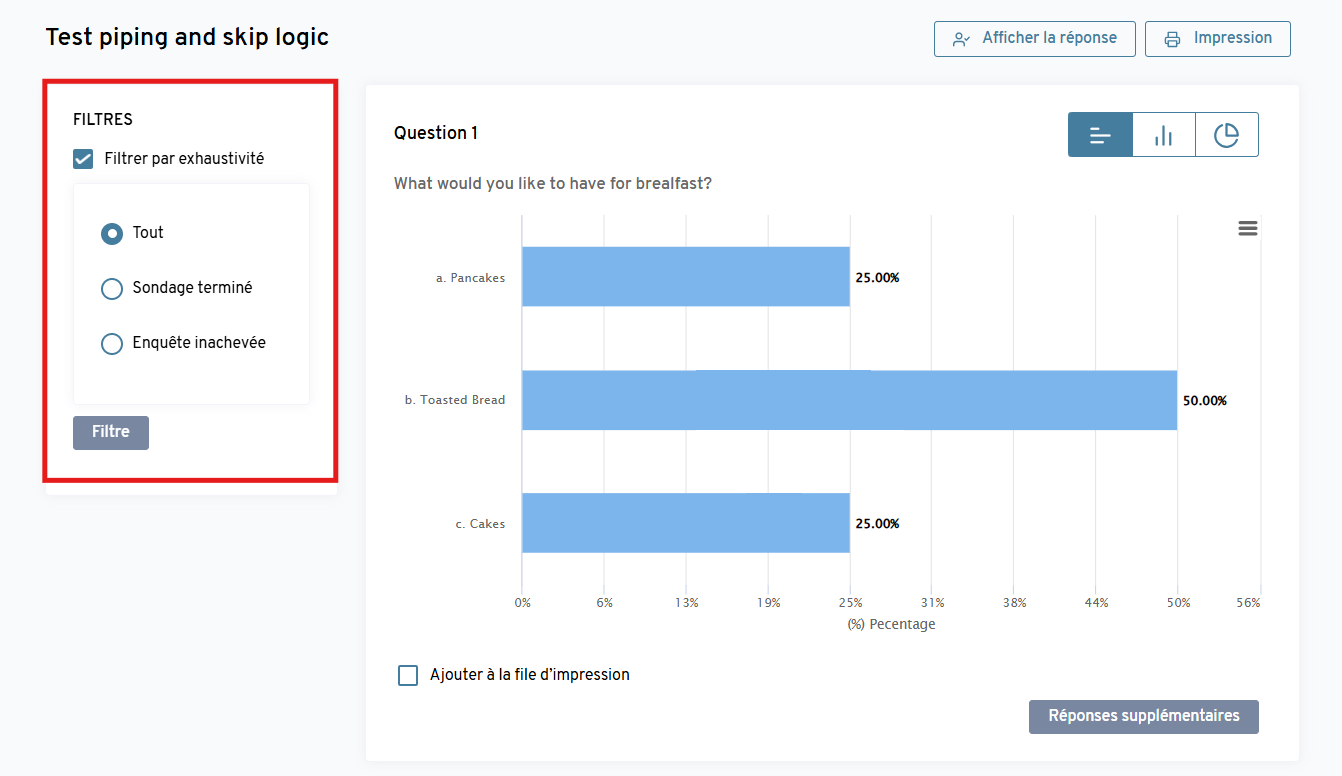Uncheck Filtrer par exhaustivité checkbox

(84, 159)
